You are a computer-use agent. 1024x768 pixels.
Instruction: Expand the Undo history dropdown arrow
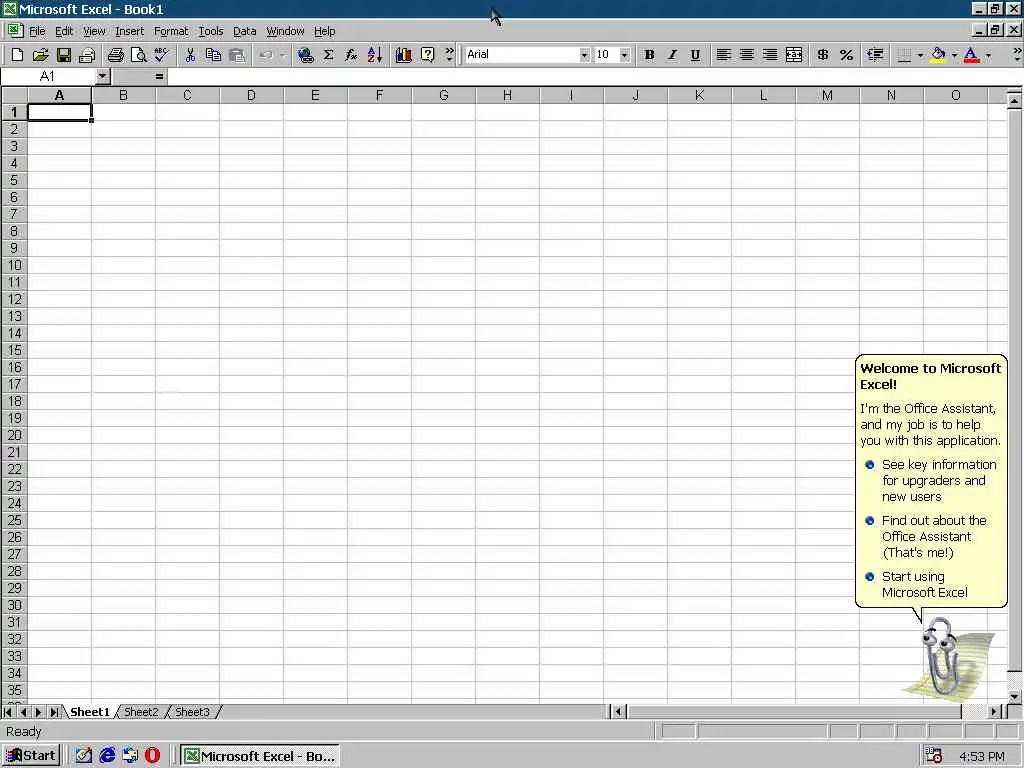click(x=282, y=56)
